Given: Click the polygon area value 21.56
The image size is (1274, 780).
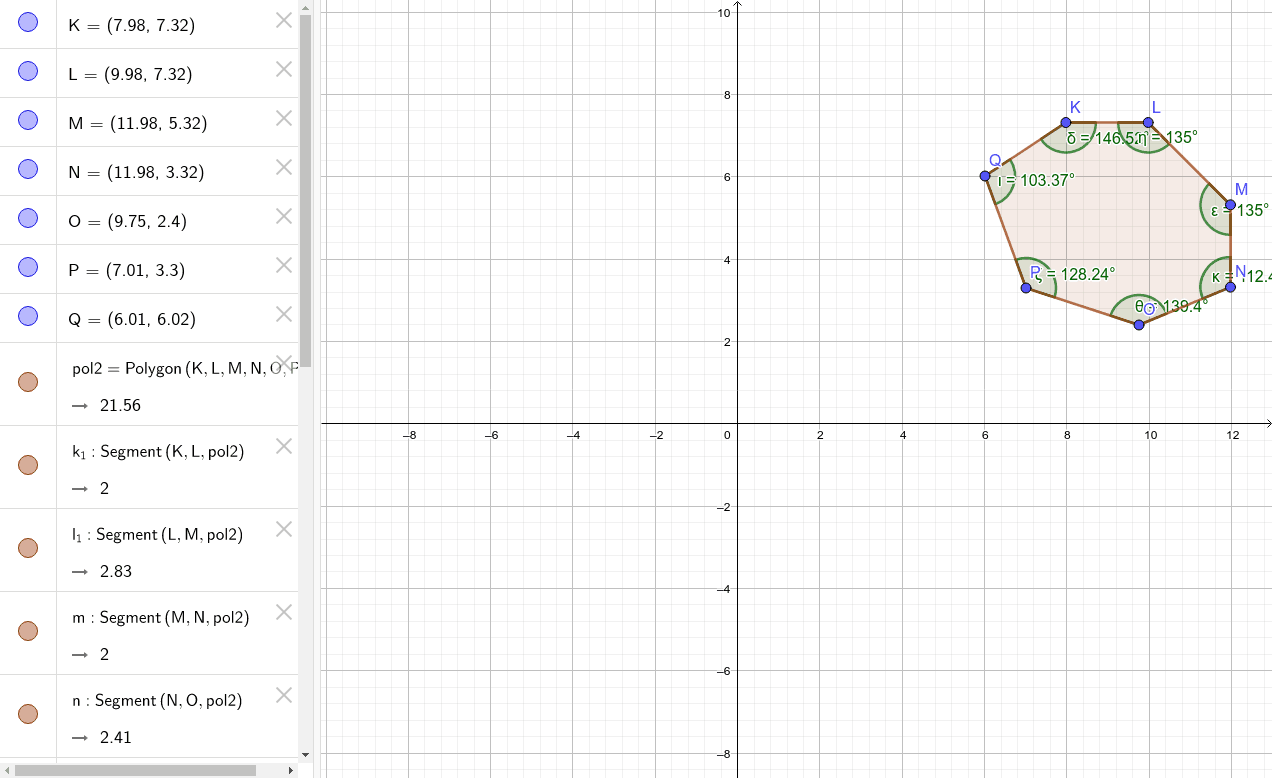Looking at the screenshot, I should pos(120,406).
